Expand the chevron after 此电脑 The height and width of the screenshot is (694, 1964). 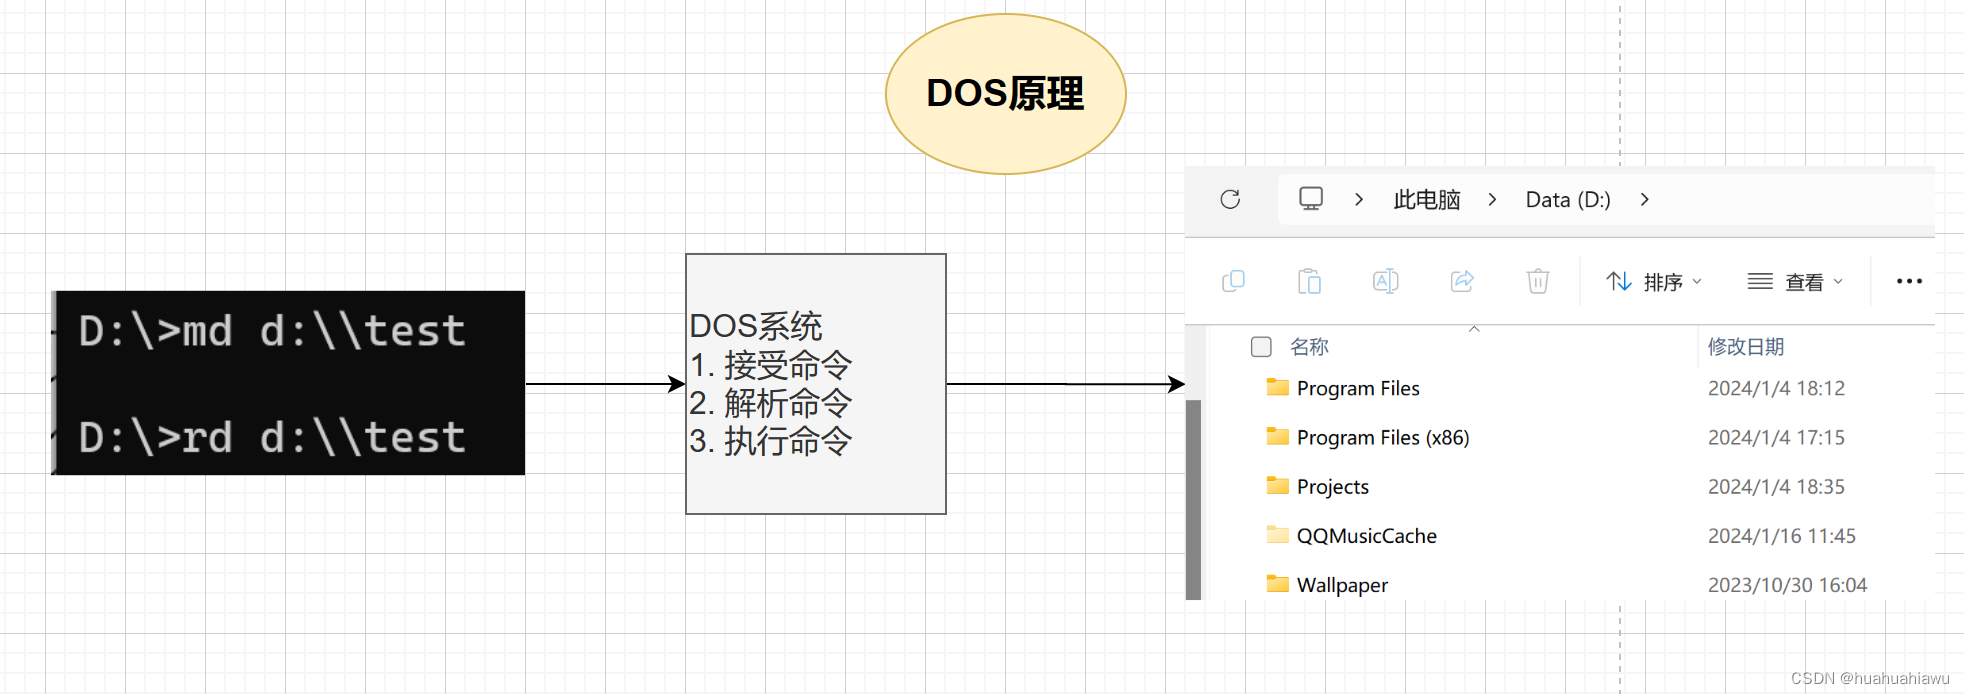click(x=1492, y=199)
